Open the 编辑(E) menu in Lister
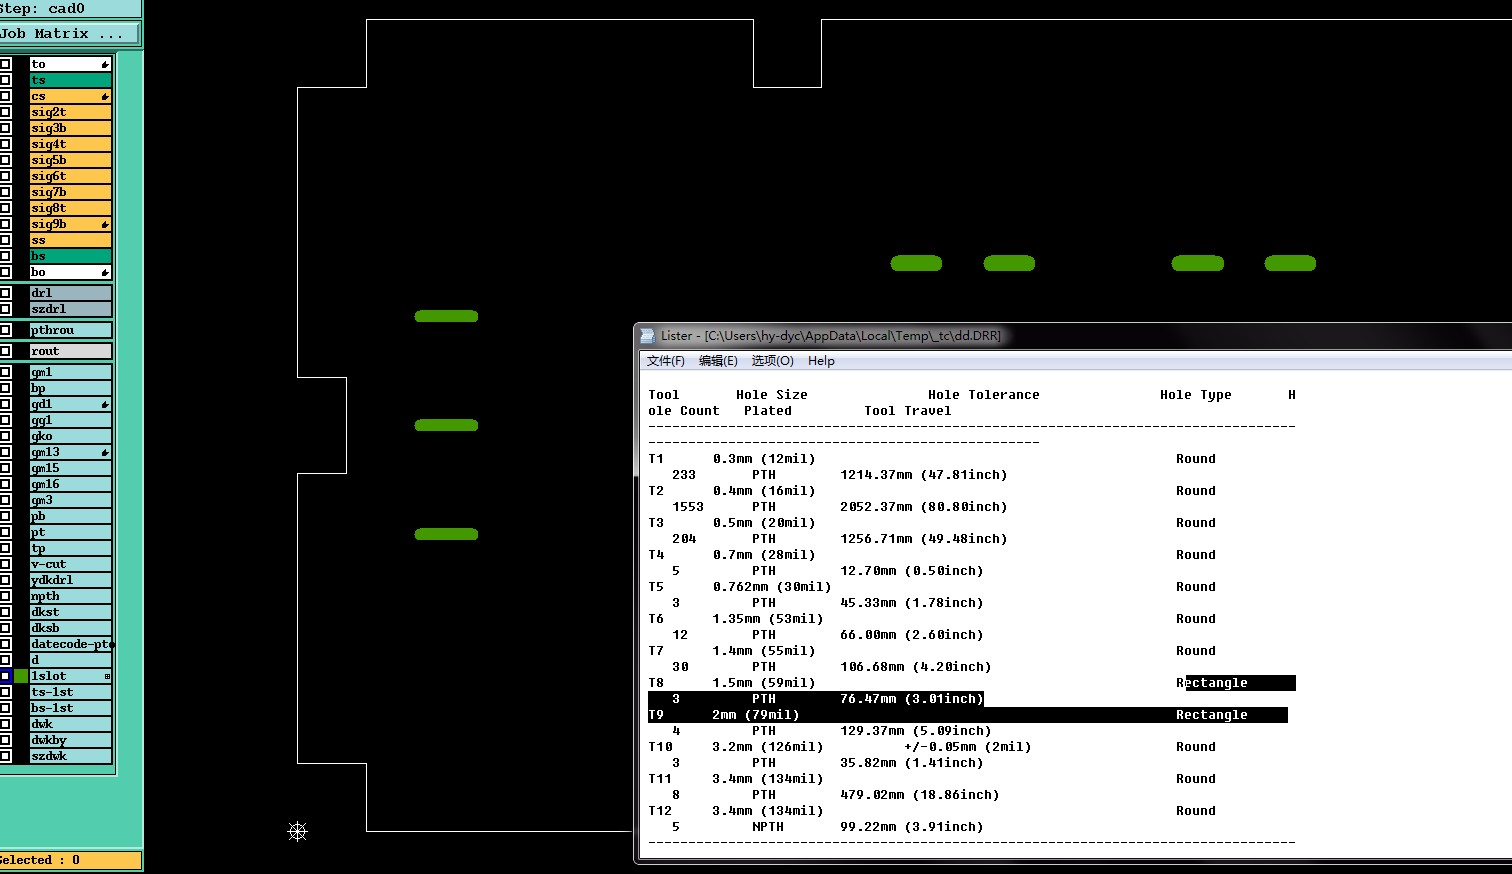 point(718,361)
